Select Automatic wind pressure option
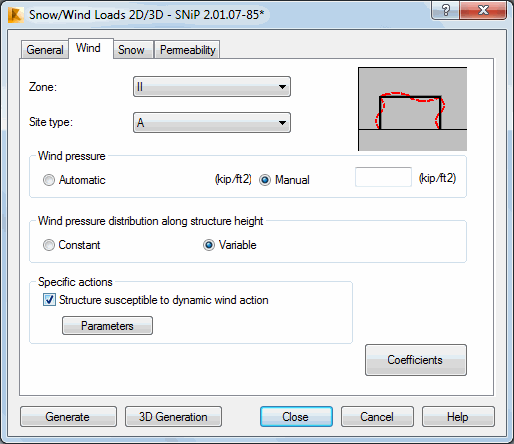This screenshot has width=514, height=444. coord(49,180)
